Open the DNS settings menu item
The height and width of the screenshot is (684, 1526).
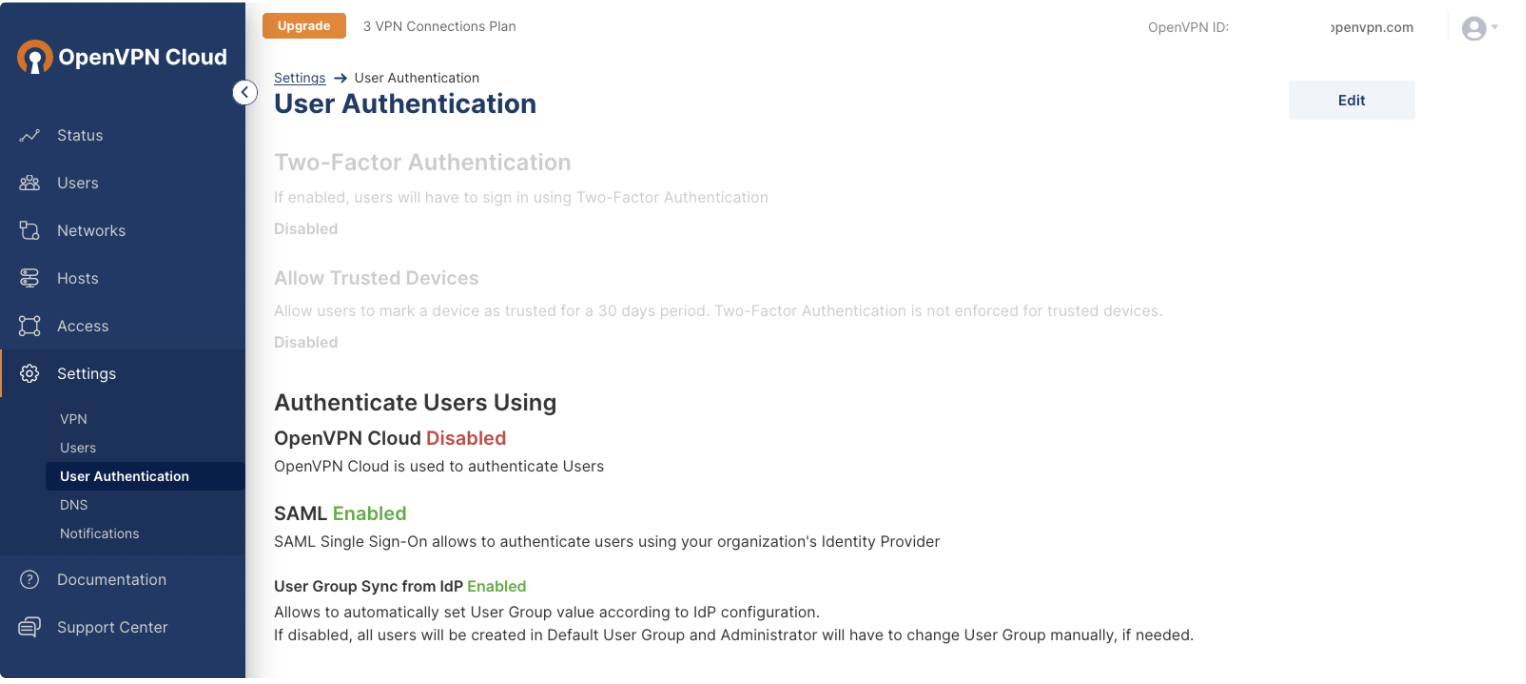pyautogui.click(x=73, y=505)
